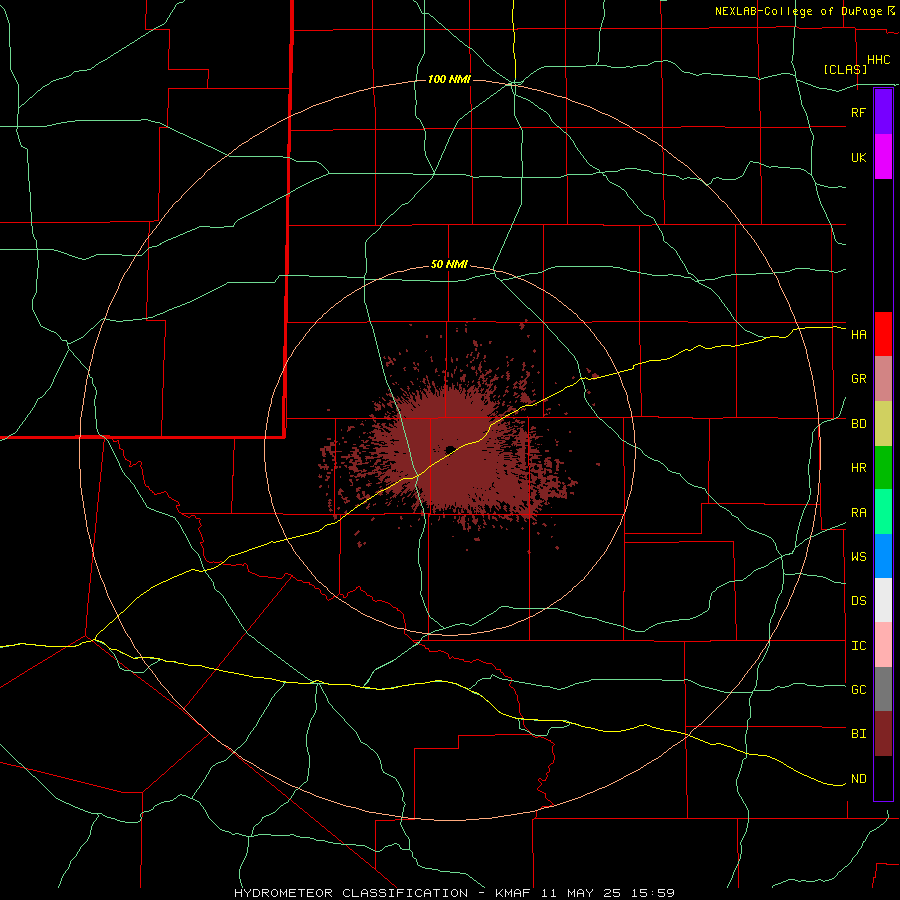Click the BI legend label

coord(858,734)
